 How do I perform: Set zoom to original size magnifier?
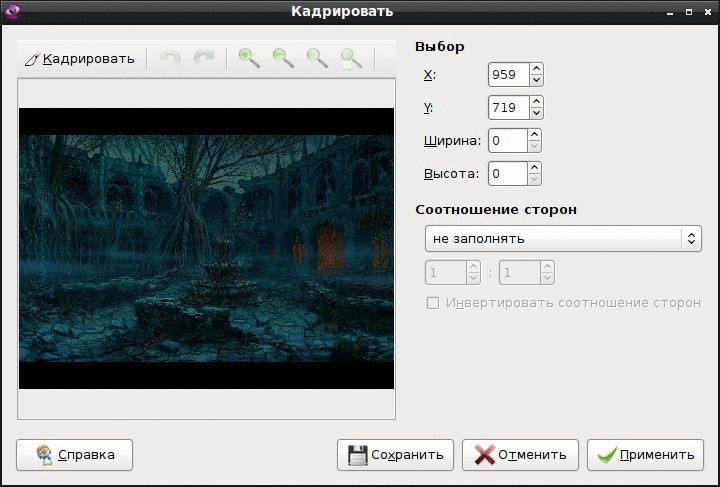(x=317, y=59)
